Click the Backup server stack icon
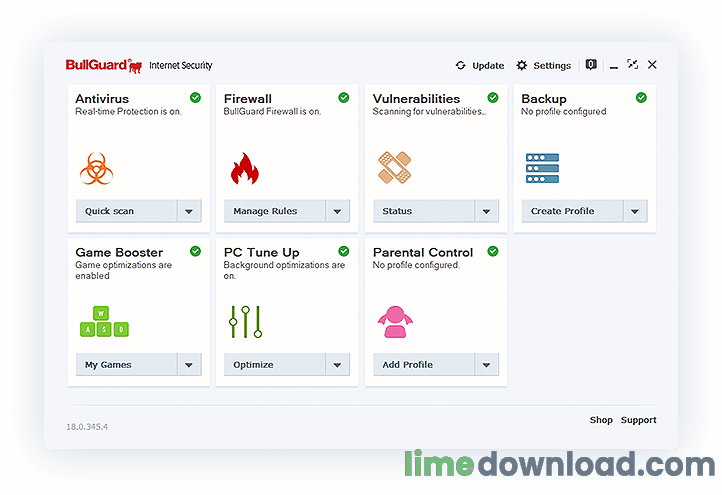Screen dimensions: 722x495 point(542,168)
